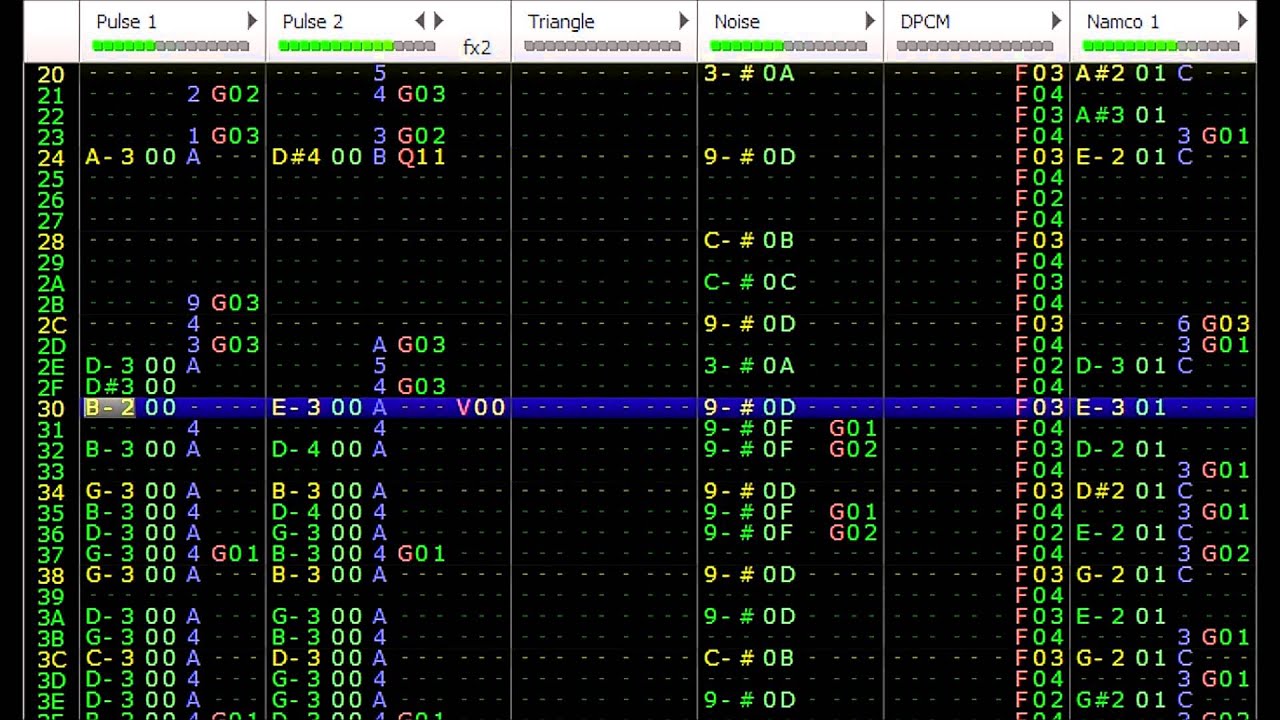
Task: Select A#2 note in Namco 1 row 20
Action: pos(1101,73)
